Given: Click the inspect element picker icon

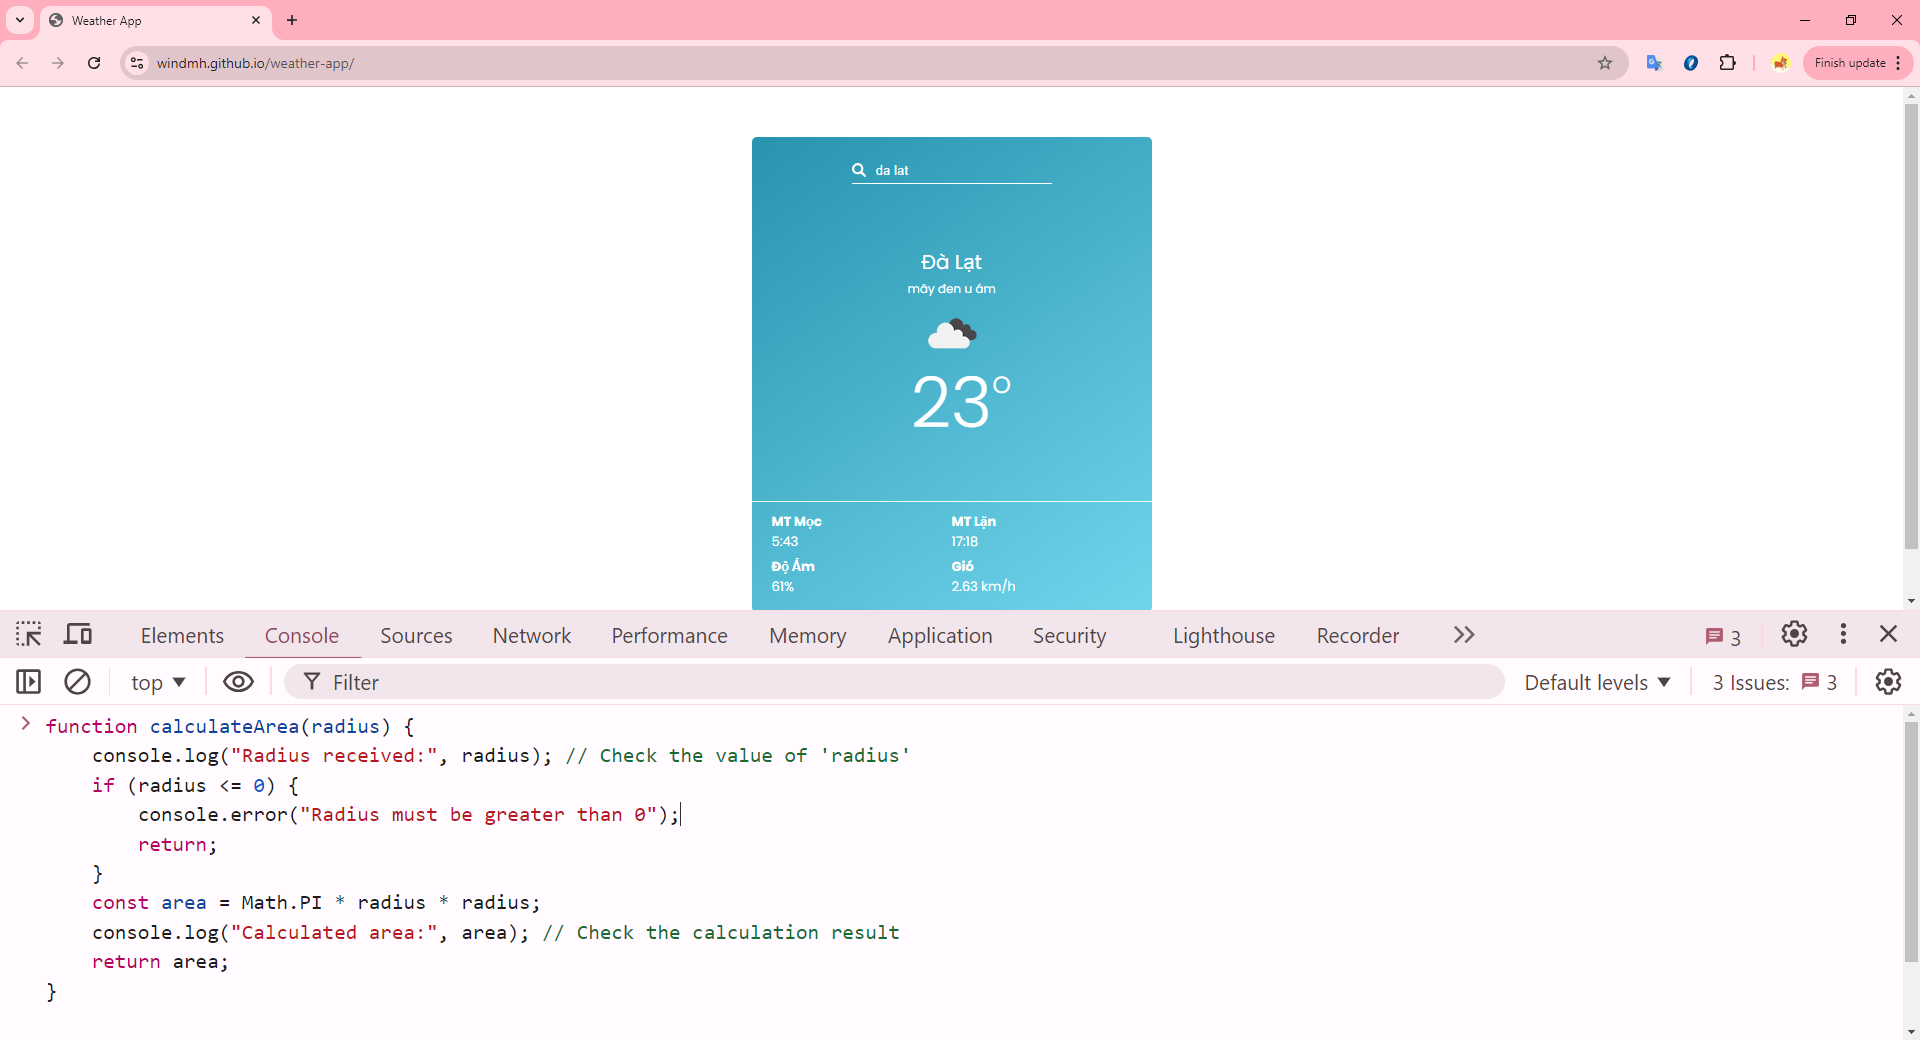Looking at the screenshot, I should click(x=29, y=635).
